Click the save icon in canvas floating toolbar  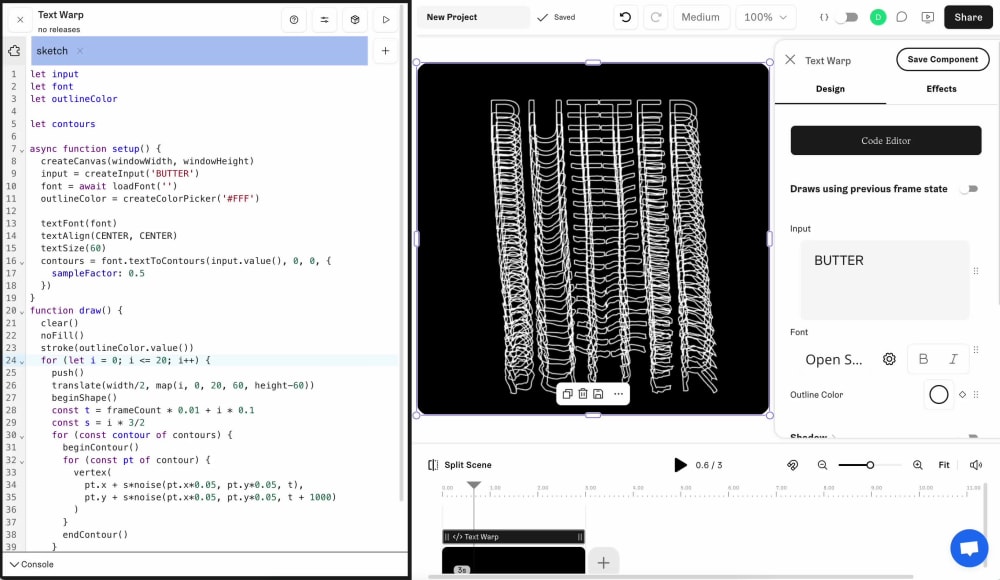pyautogui.click(x=598, y=394)
